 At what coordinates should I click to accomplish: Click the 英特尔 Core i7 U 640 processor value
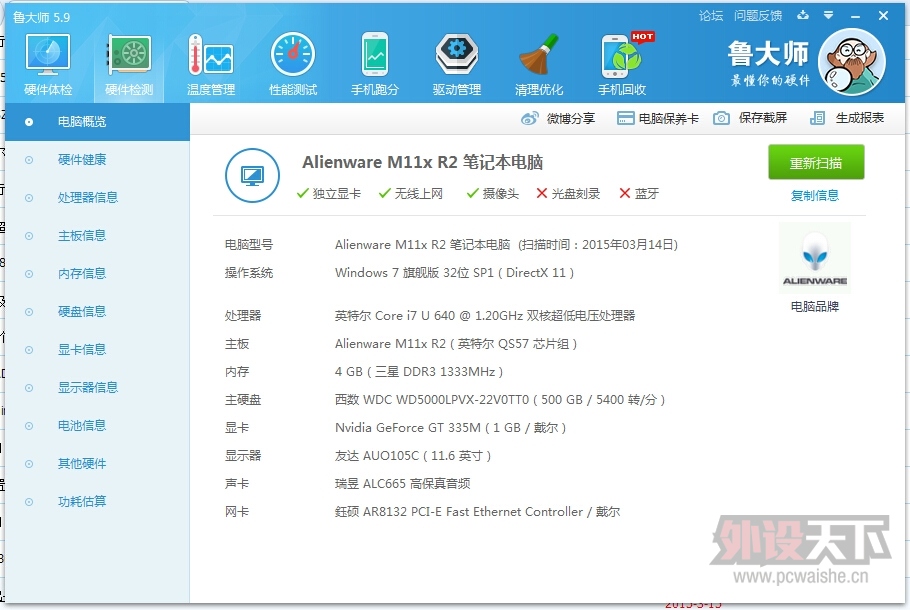[485, 316]
